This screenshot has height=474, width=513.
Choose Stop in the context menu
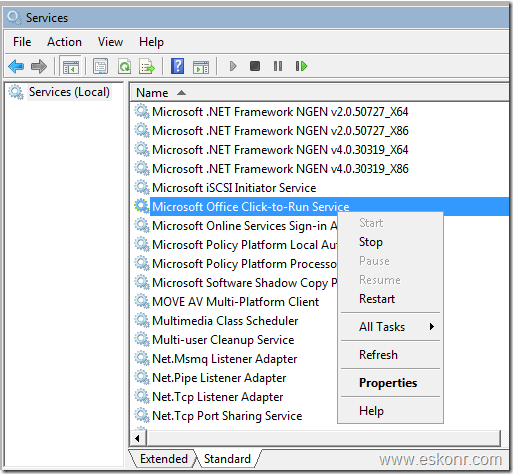[371, 242]
